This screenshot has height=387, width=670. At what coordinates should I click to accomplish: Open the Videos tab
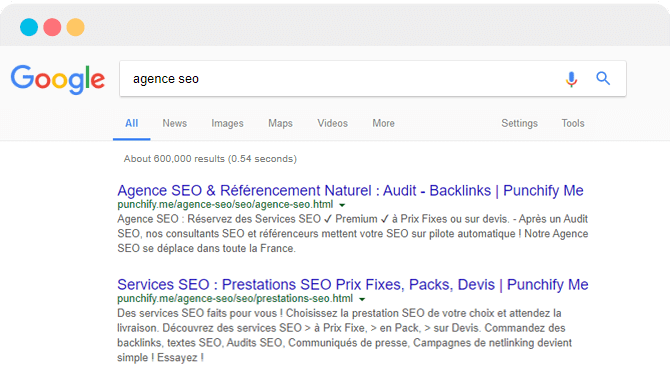coord(332,123)
